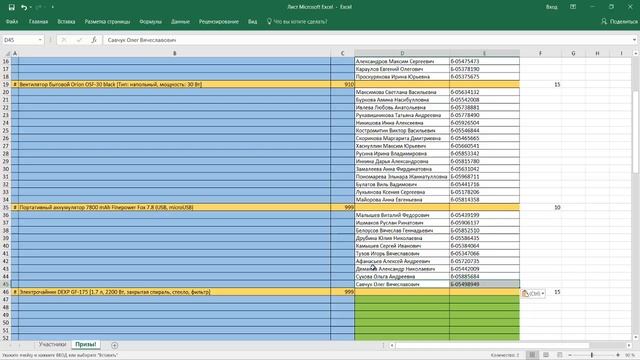Select cell 'Булатов Виль Вадимович'
The image size is (640, 360).
tap(402, 184)
